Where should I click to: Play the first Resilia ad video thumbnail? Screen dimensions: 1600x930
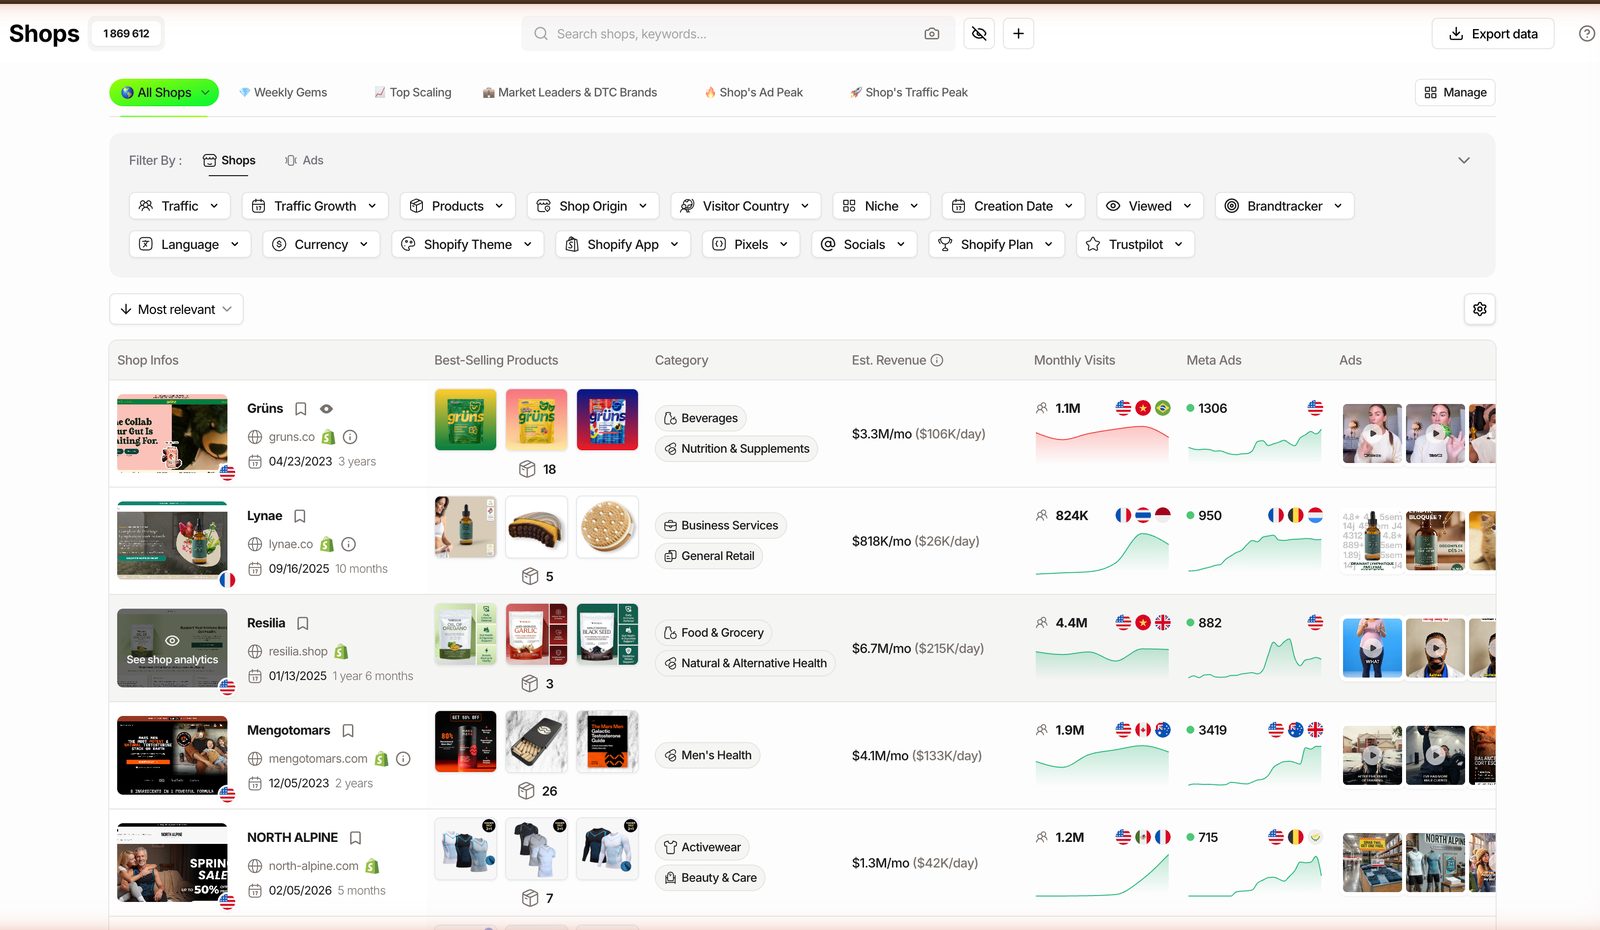(1372, 648)
